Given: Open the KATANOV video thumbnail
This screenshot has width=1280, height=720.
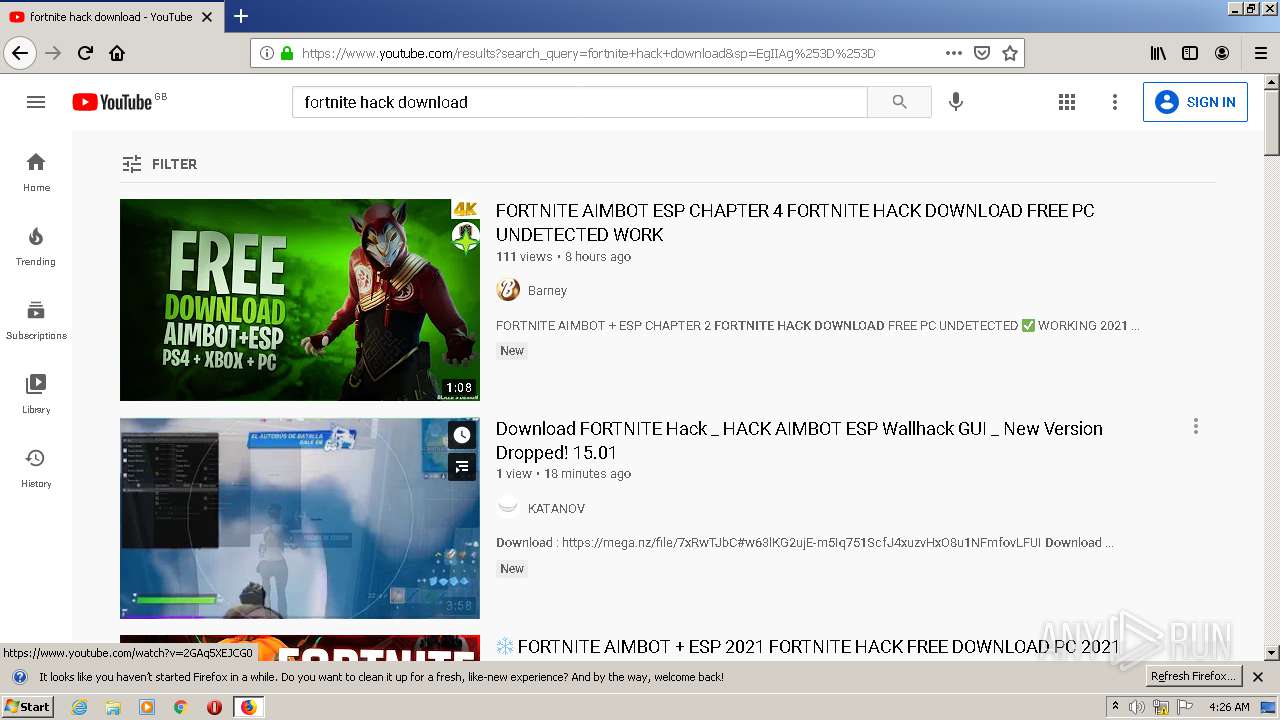Looking at the screenshot, I should [x=300, y=518].
